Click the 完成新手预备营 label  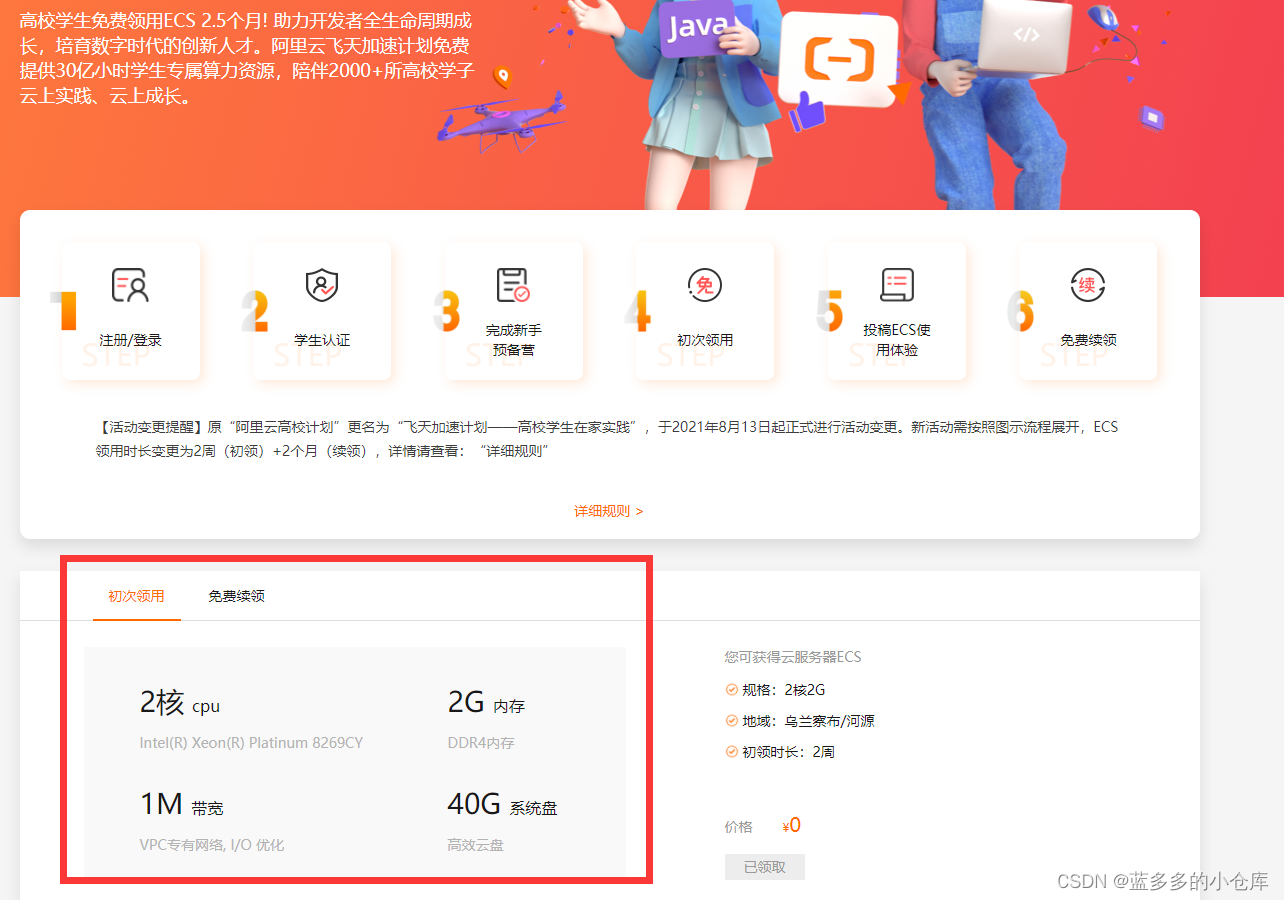pos(513,340)
